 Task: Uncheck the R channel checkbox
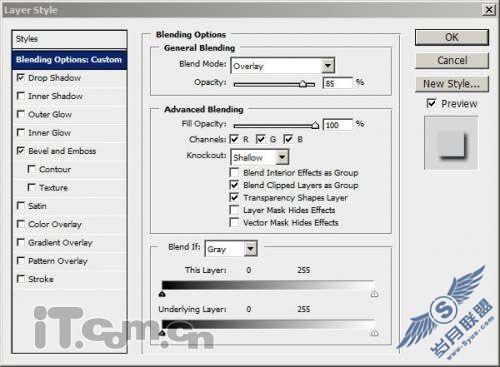coord(235,139)
